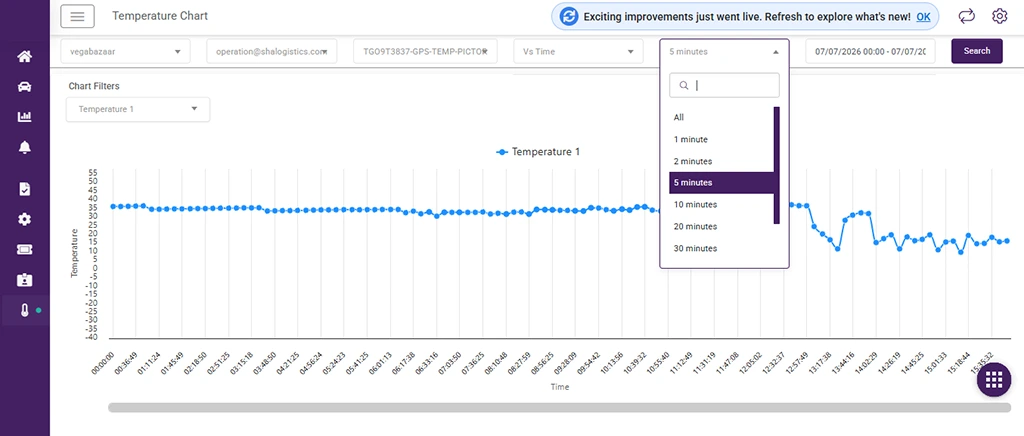1024x436 pixels.
Task: Select the 2 minutes interval option
Action: point(721,161)
